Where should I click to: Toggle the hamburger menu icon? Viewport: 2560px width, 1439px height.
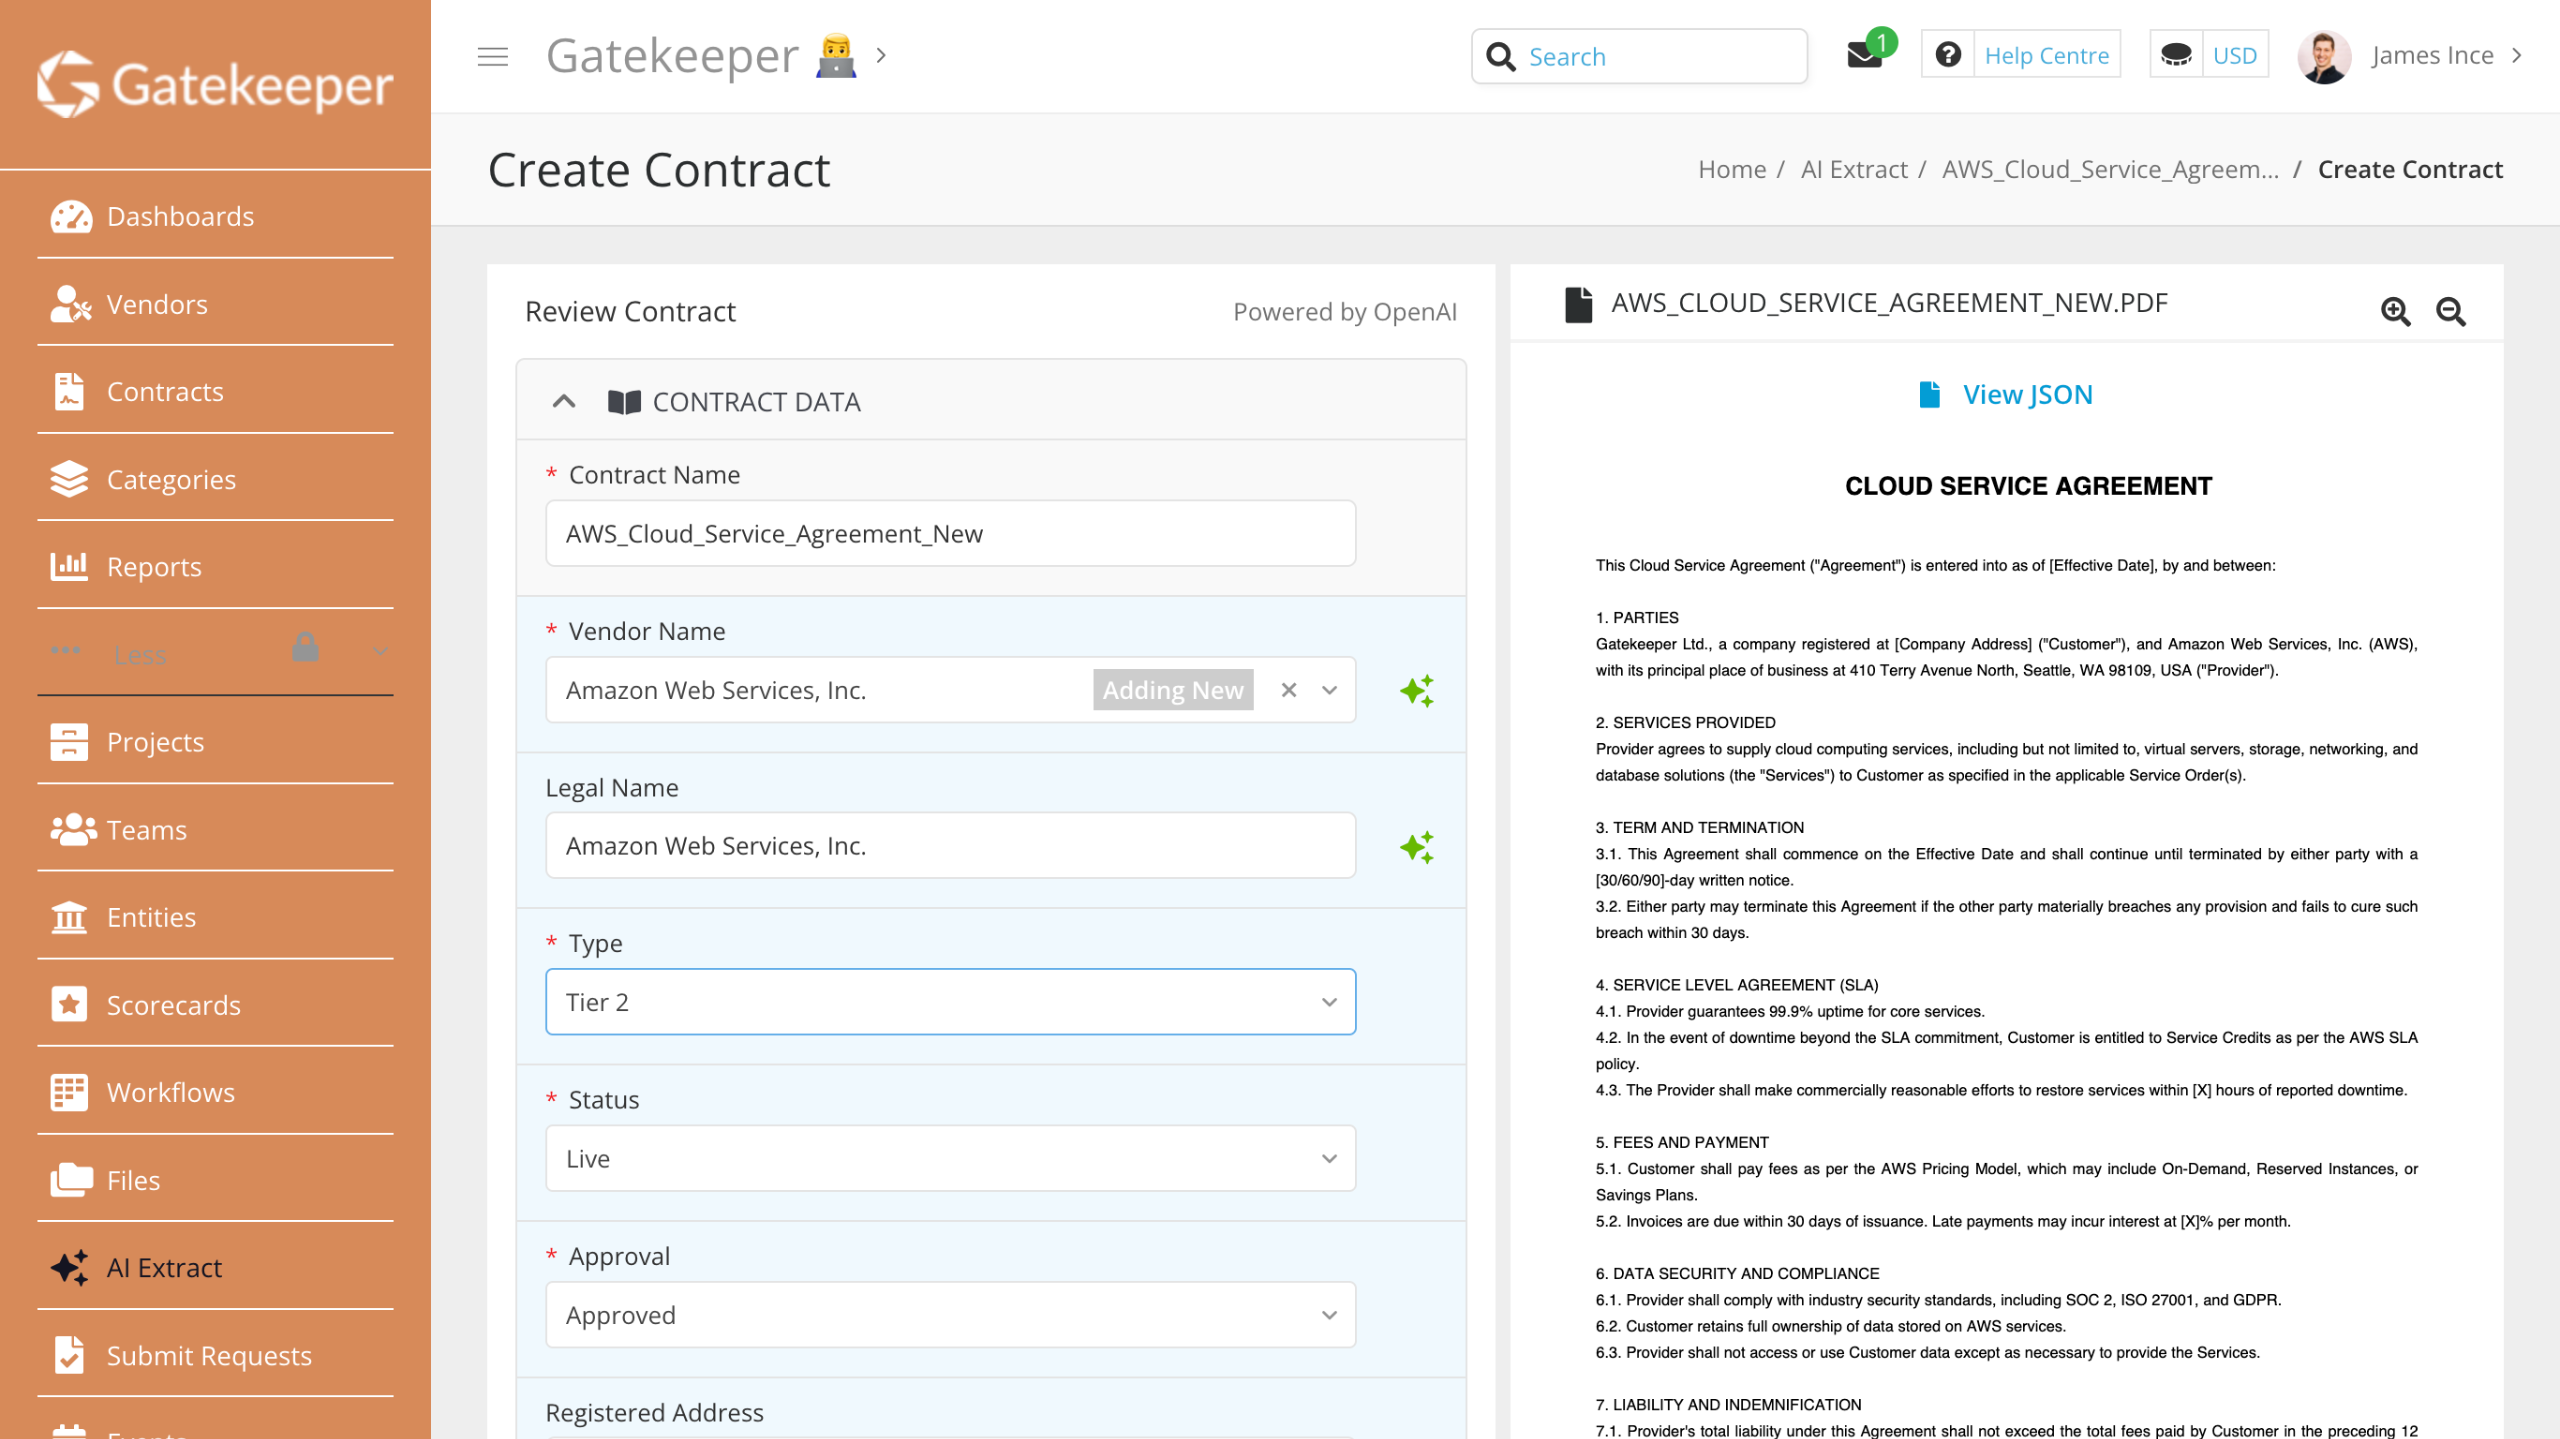492,56
